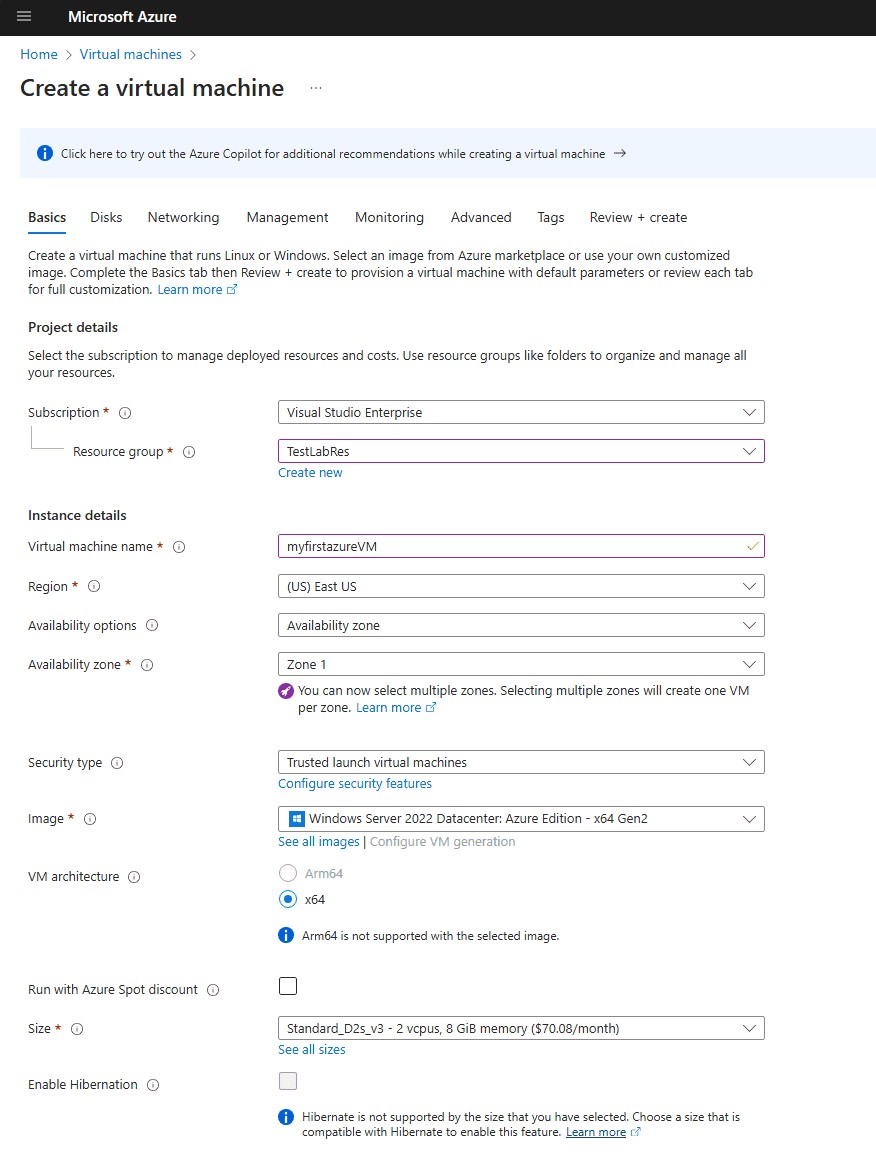The width and height of the screenshot is (876, 1153).
Task: Click the Arm64 not supported info icon
Action: [x=286, y=935]
